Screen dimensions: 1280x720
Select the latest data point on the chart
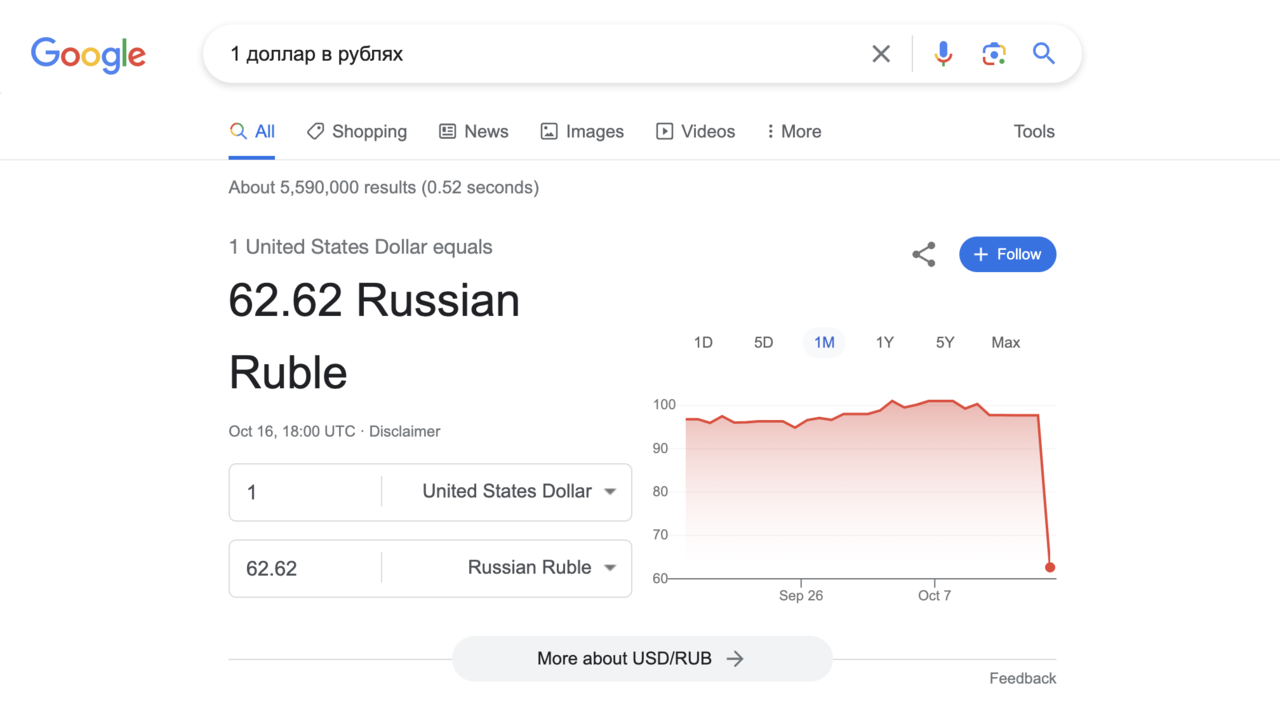(1050, 566)
